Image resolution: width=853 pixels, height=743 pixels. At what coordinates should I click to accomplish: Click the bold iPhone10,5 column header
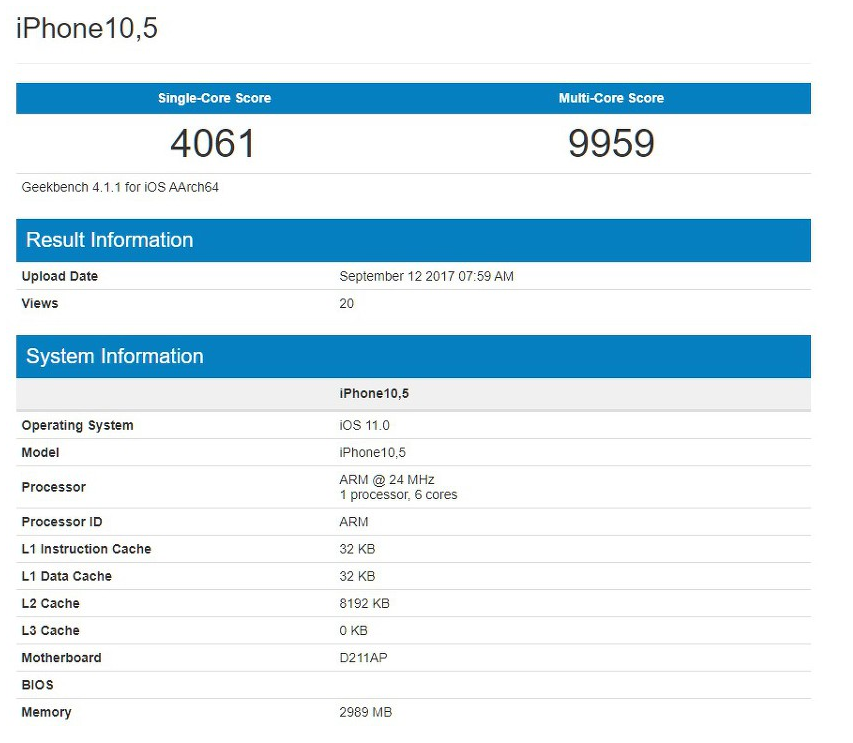[x=374, y=394]
